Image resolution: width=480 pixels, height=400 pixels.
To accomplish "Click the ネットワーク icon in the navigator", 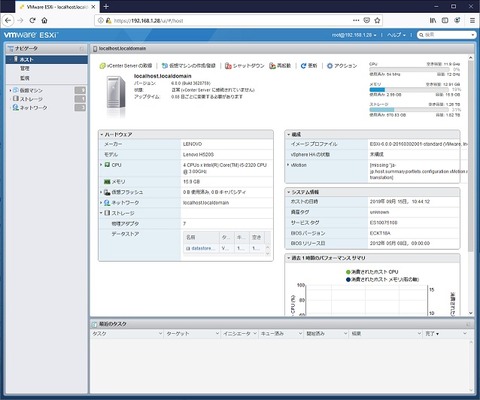I will pyautogui.click(x=16, y=107).
